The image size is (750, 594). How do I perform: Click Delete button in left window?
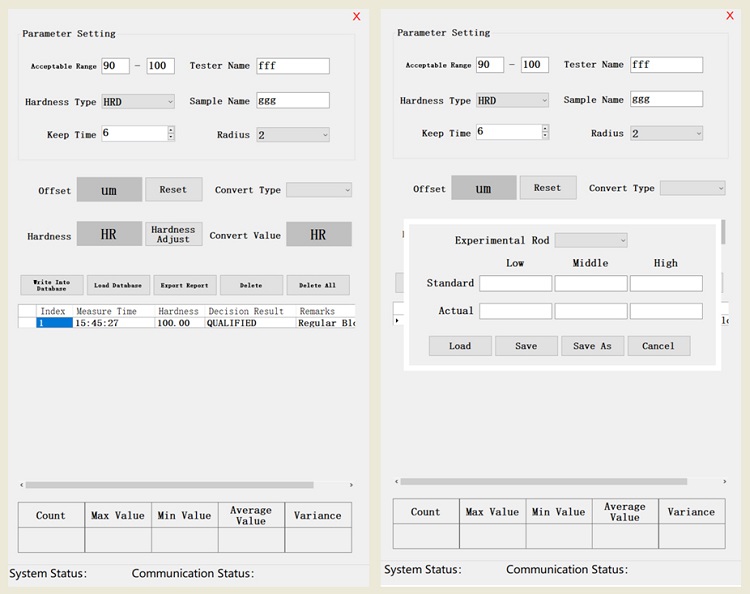(x=251, y=285)
